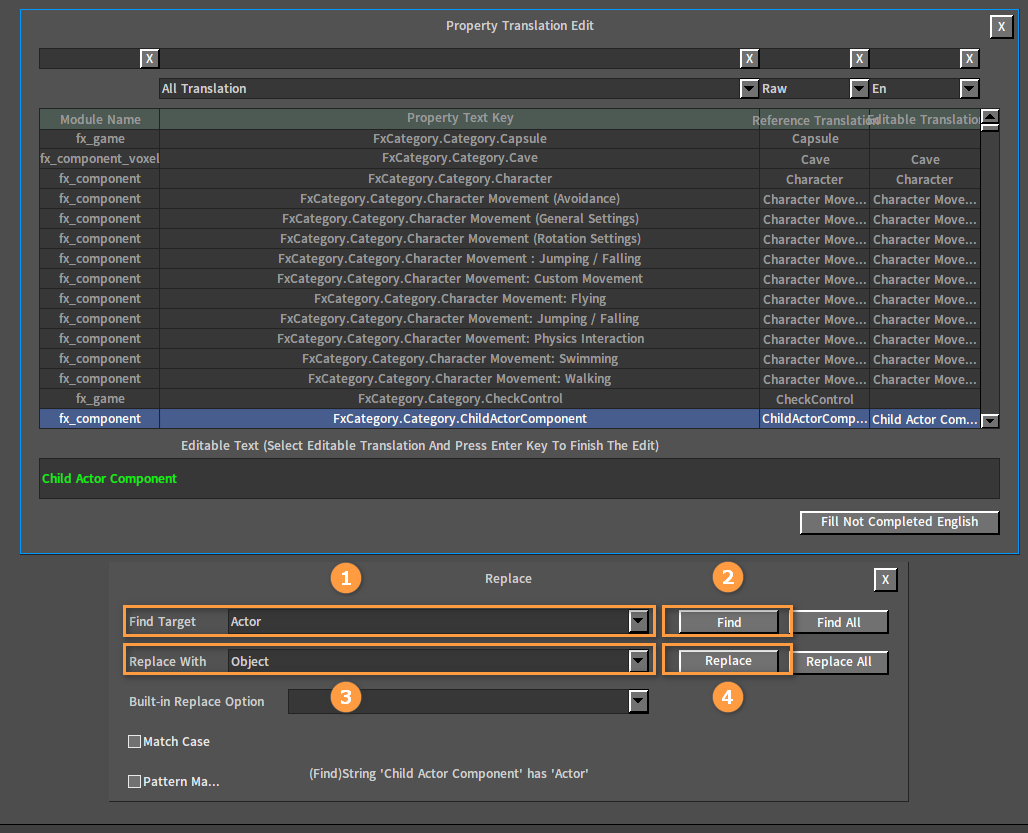The height and width of the screenshot is (833, 1028).
Task: Click the Property Text Key filter input
Action: [x=450, y=58]
